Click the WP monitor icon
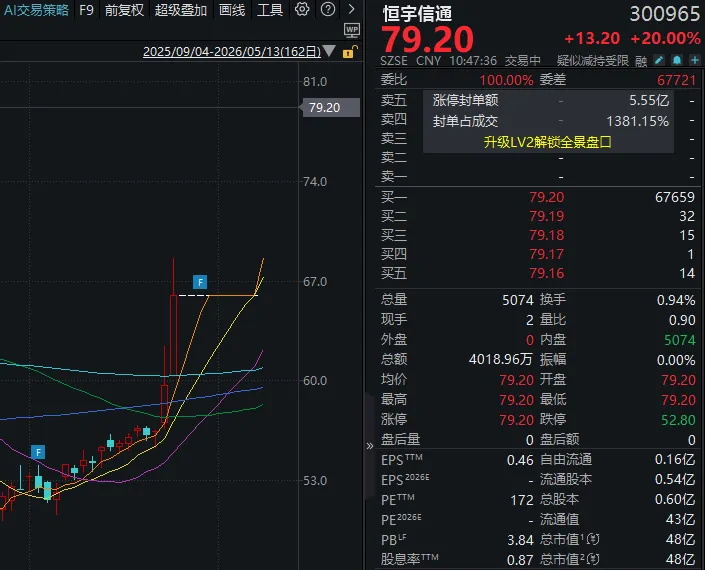The height and width of the screenshot is (570, 705). 352,31
